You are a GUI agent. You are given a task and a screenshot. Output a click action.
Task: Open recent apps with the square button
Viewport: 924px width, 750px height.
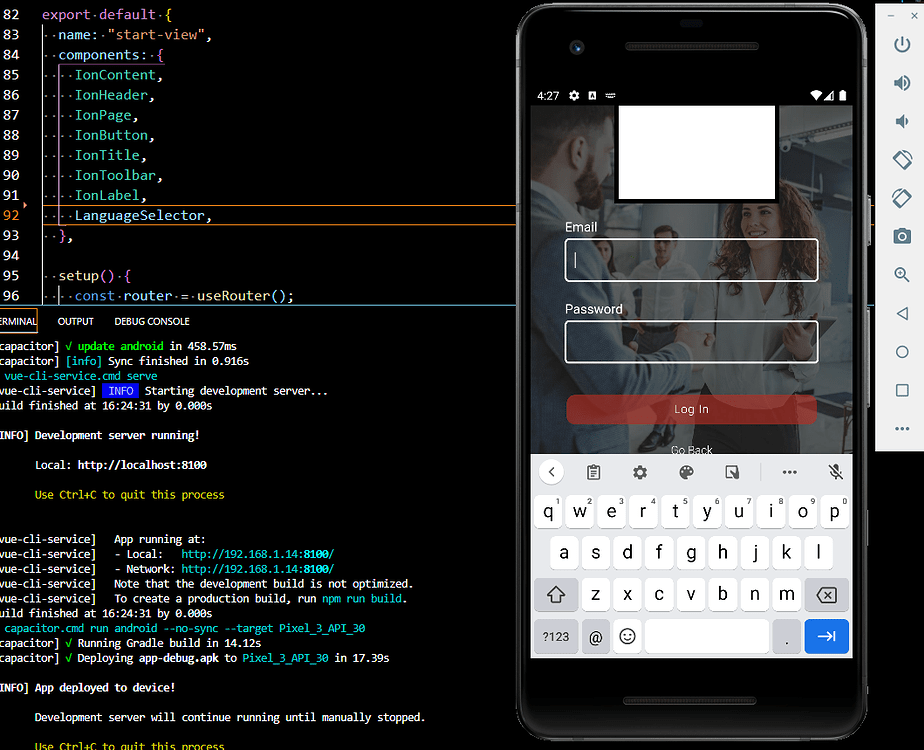(902, 390)
